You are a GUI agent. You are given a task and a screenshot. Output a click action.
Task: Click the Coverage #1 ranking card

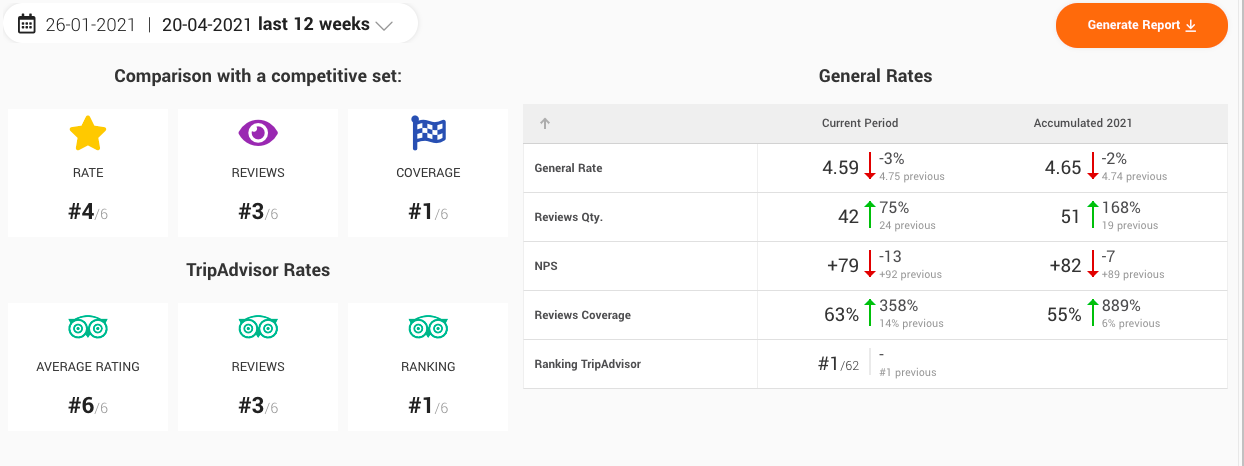click(428, 173)
